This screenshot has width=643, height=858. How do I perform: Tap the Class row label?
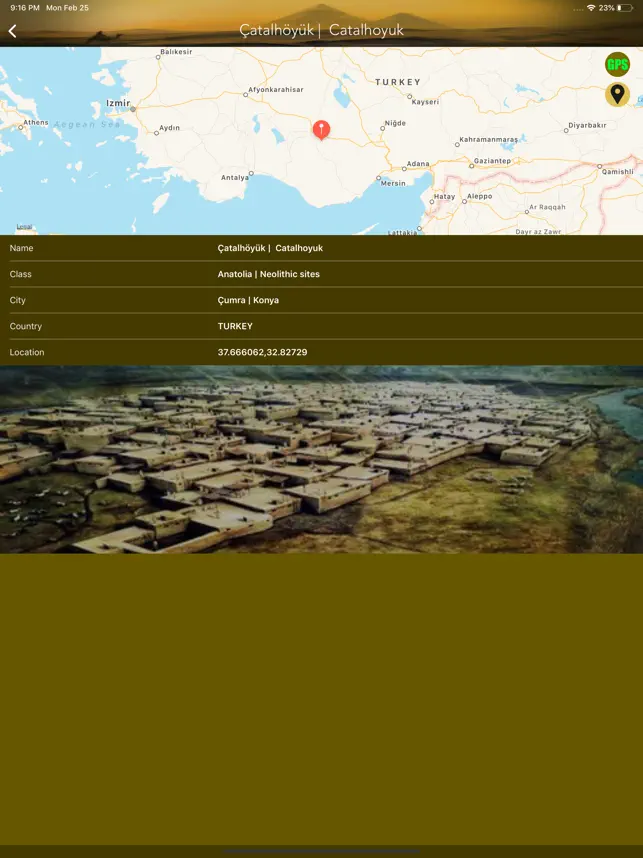(x=20, y=274)
